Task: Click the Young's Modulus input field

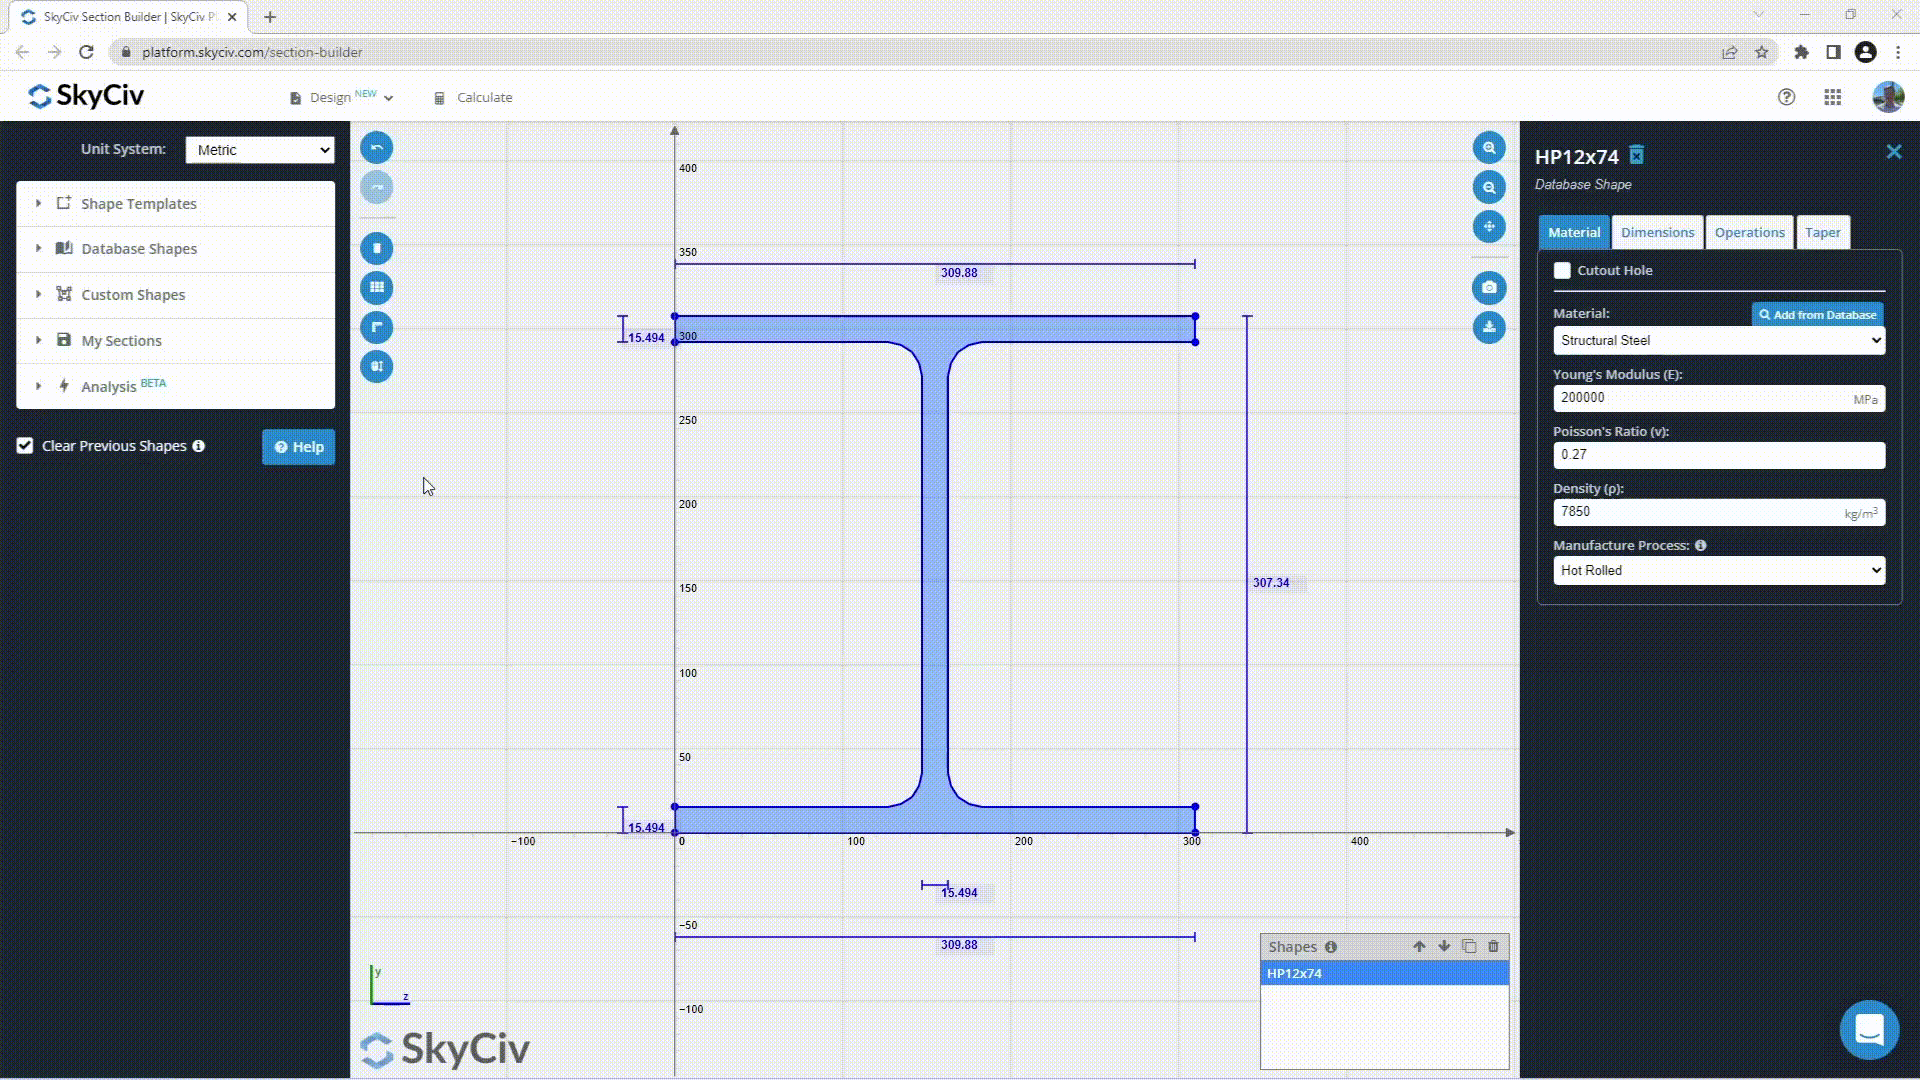Action: click(1718, 397)
